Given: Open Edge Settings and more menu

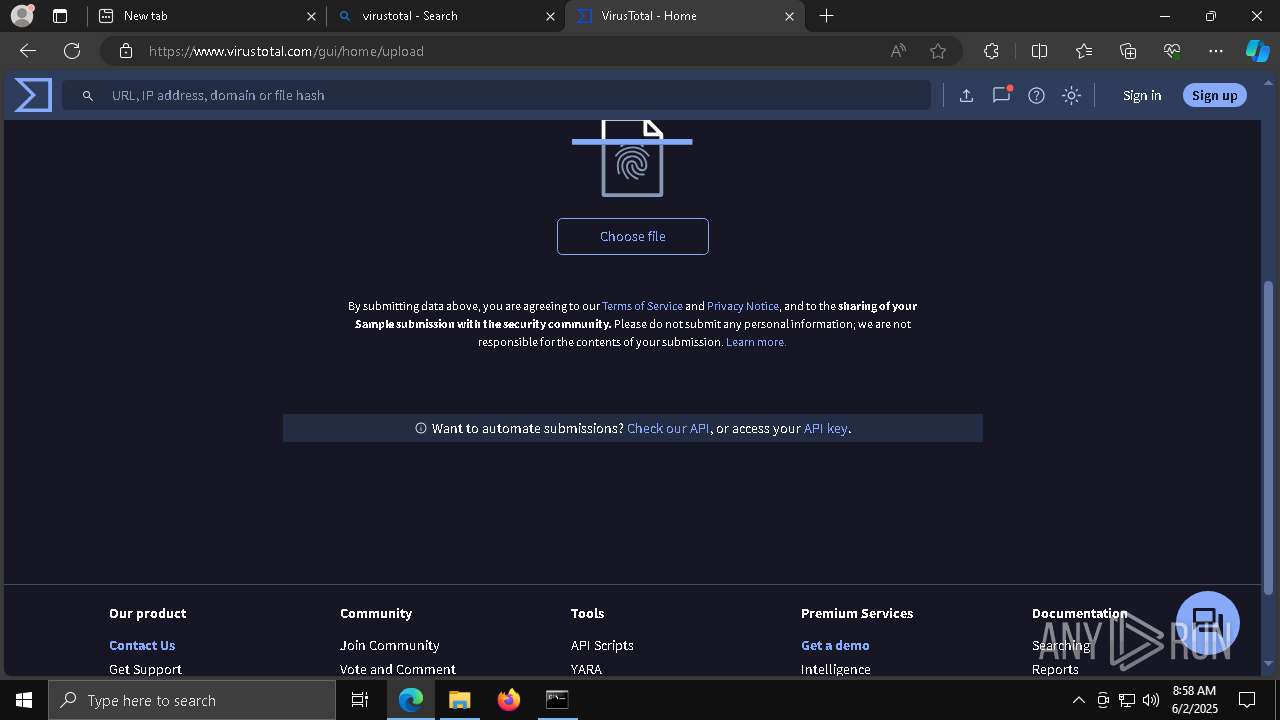Looking at the screenshot, I should (x=1216, y=51).
